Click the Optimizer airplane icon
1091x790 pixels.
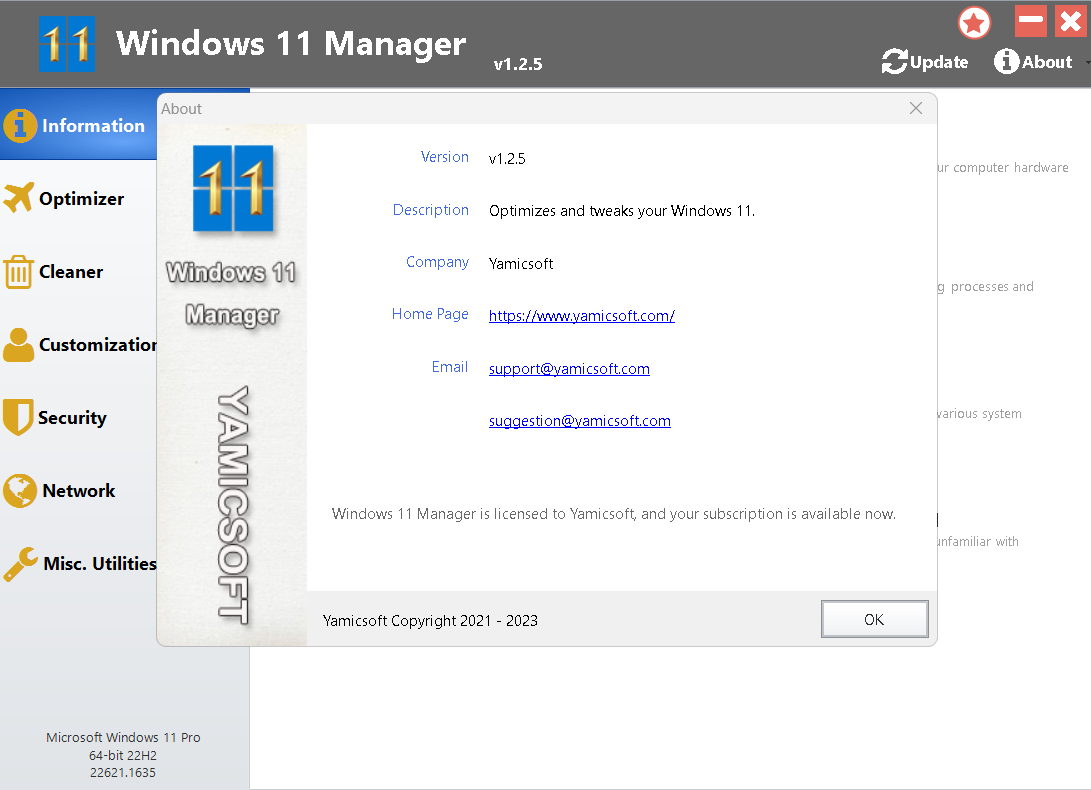tap(18, 197)
